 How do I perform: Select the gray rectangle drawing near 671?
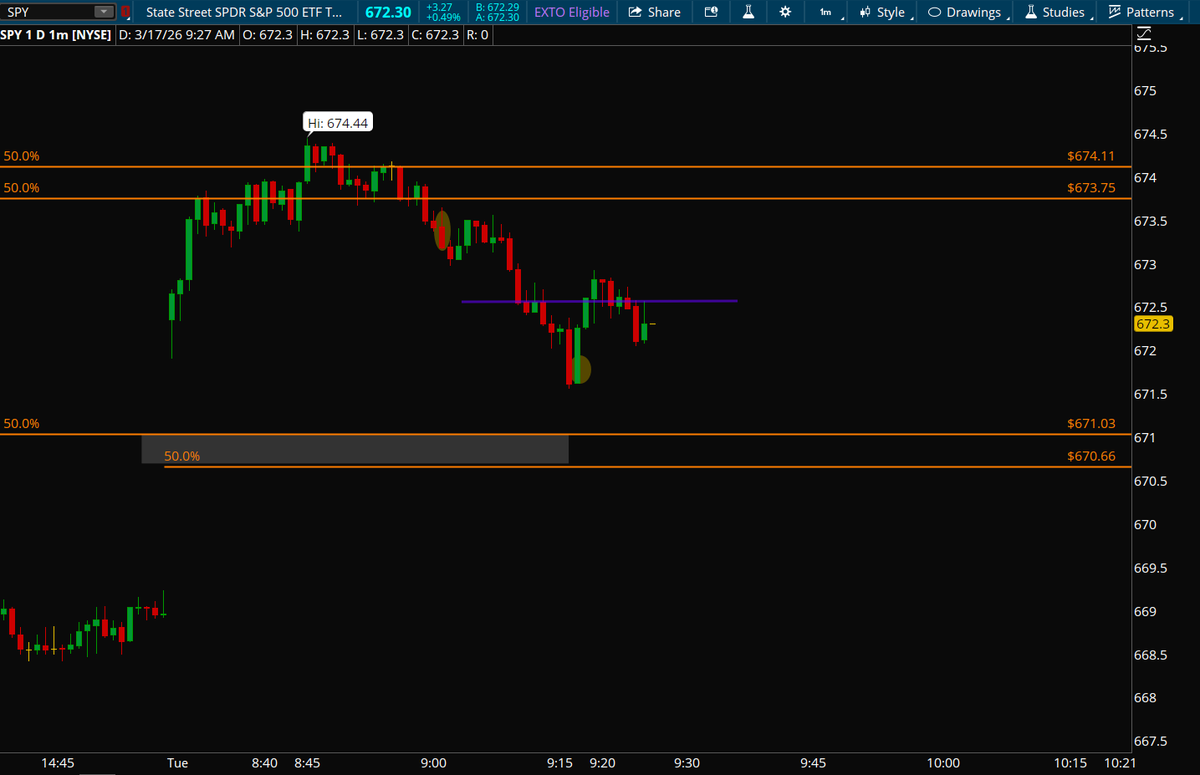[x=355, y=449]
